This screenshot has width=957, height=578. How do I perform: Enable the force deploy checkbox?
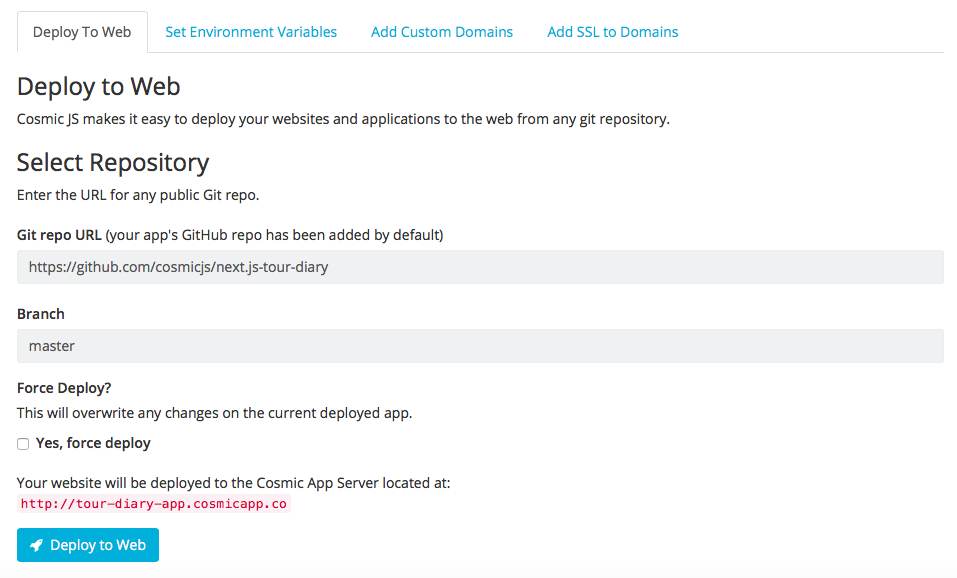[x=23, y=444]
